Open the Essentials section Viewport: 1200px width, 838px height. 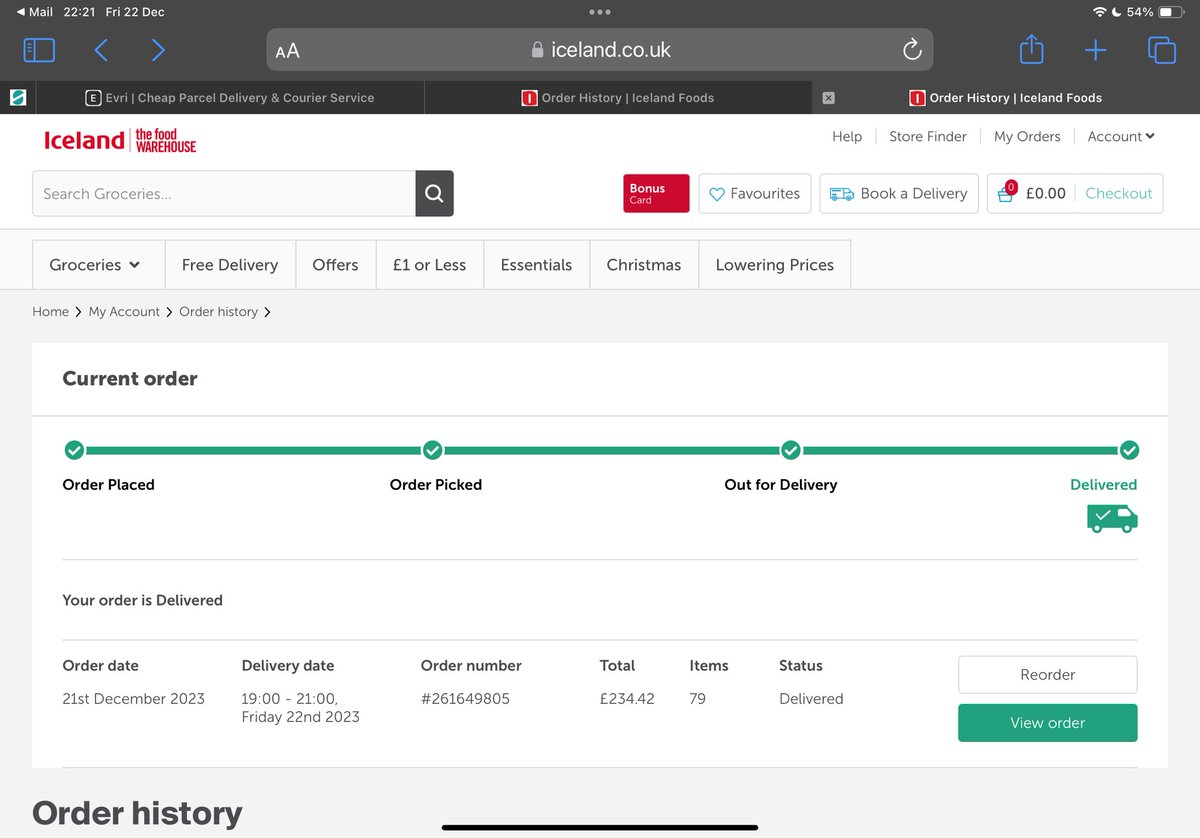point(537,265)
